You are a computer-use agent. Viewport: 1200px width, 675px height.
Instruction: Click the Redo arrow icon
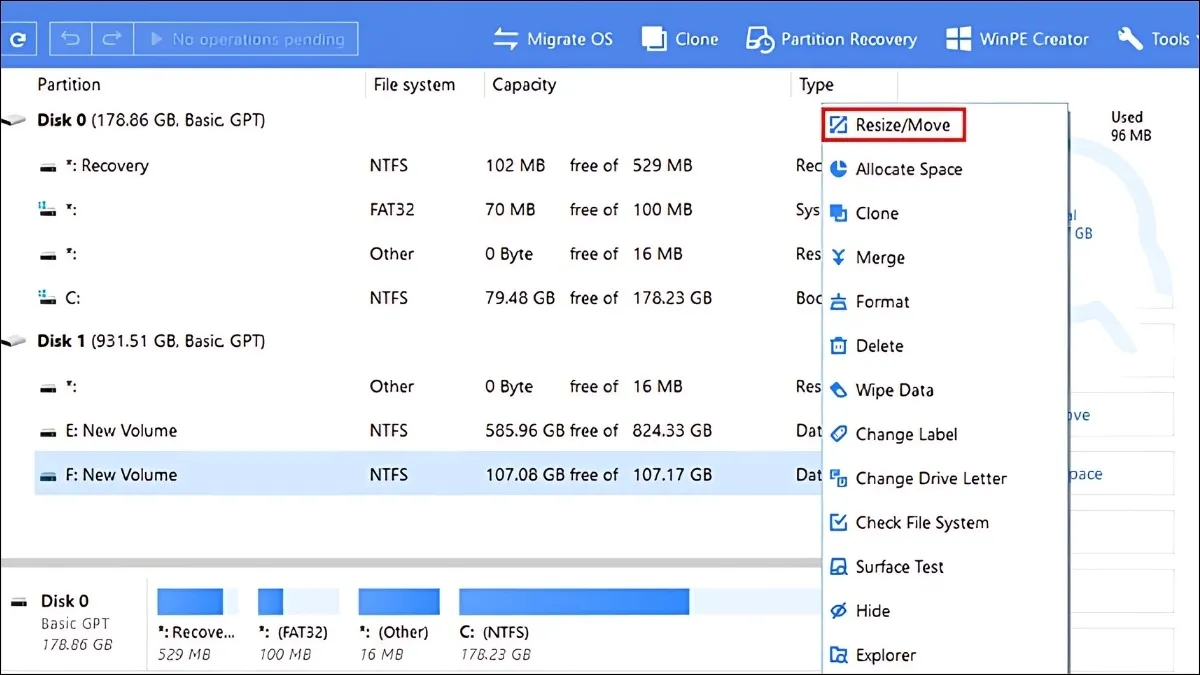111,38
